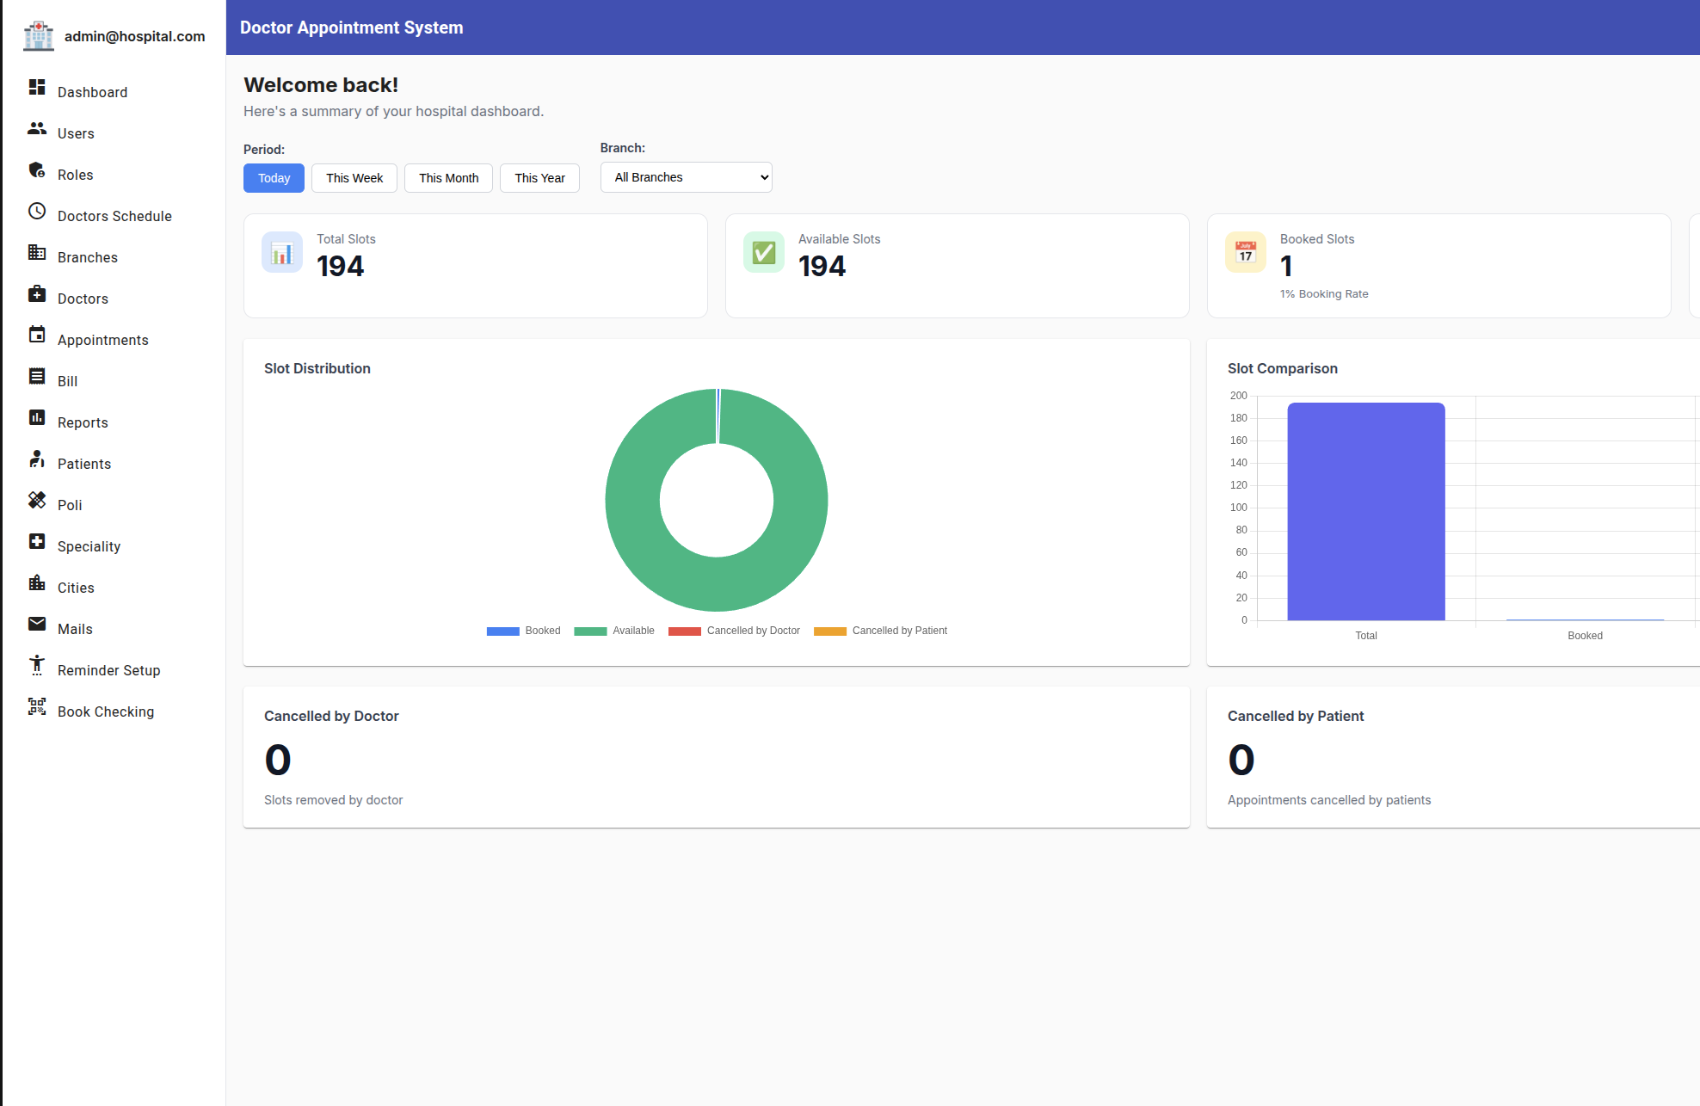
Task: Open the All Branches dropdown
Action: (686, 178)
